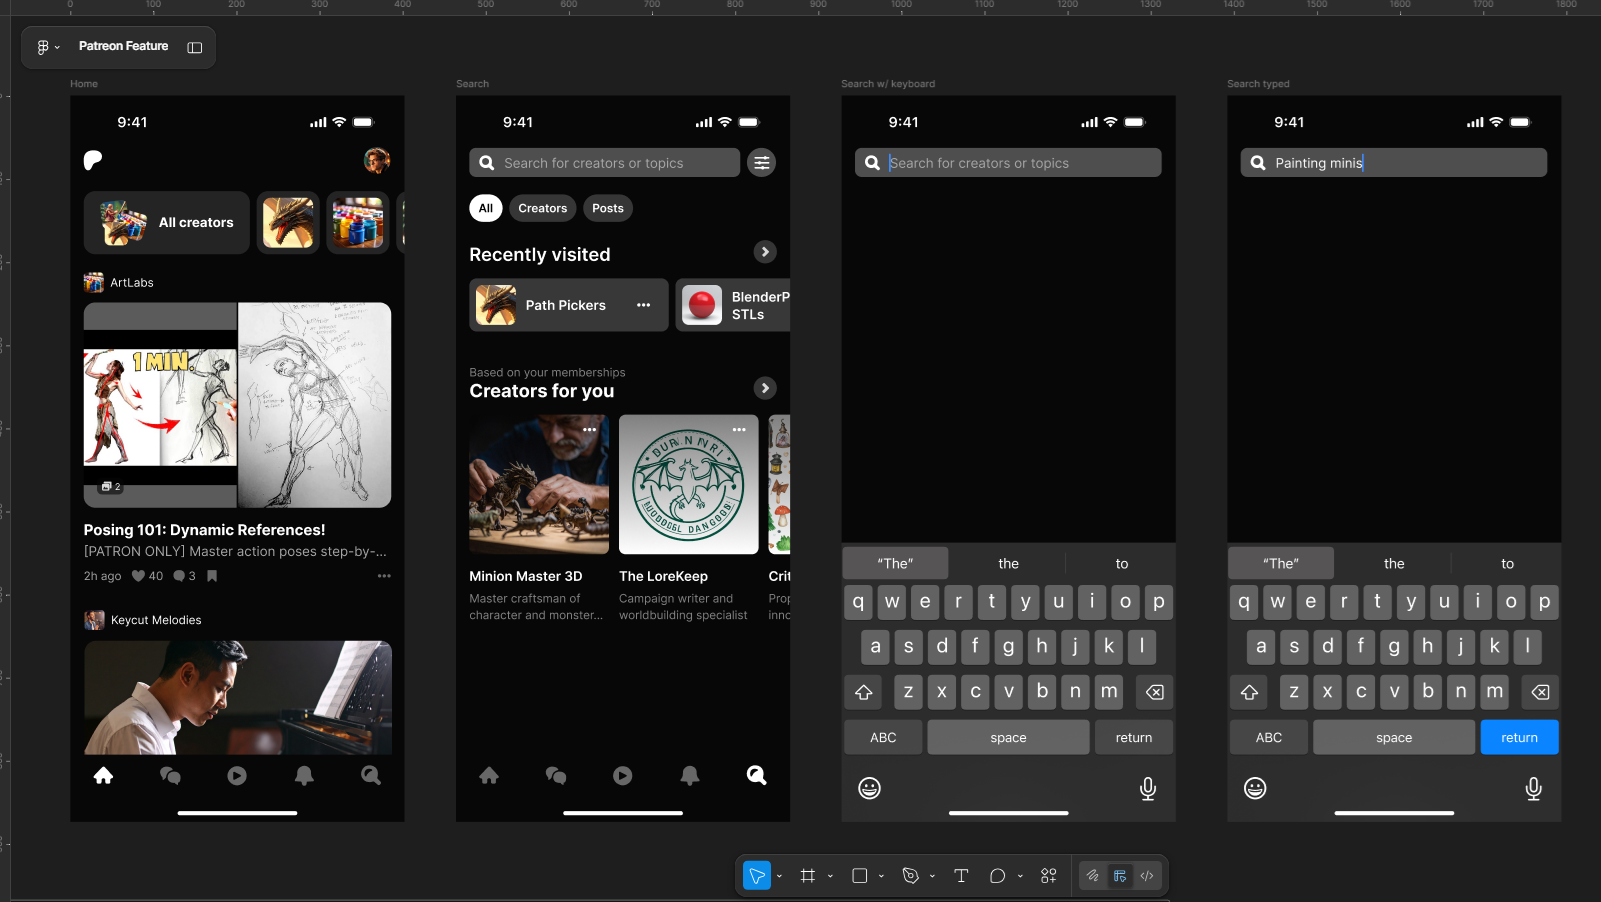Tap the blue return key on the keyboard
Viewport: 1601px width, 902px height.
(1519, 737)
